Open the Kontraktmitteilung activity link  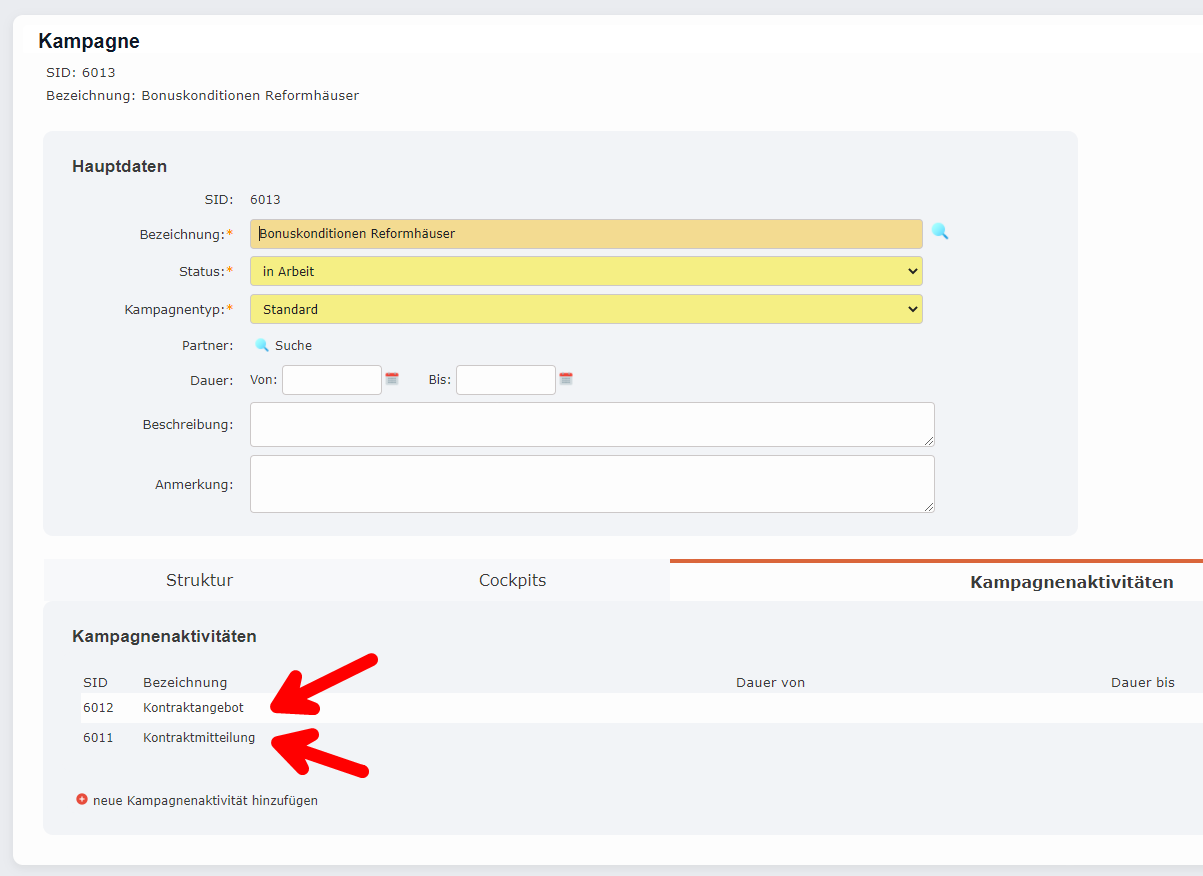200,737
